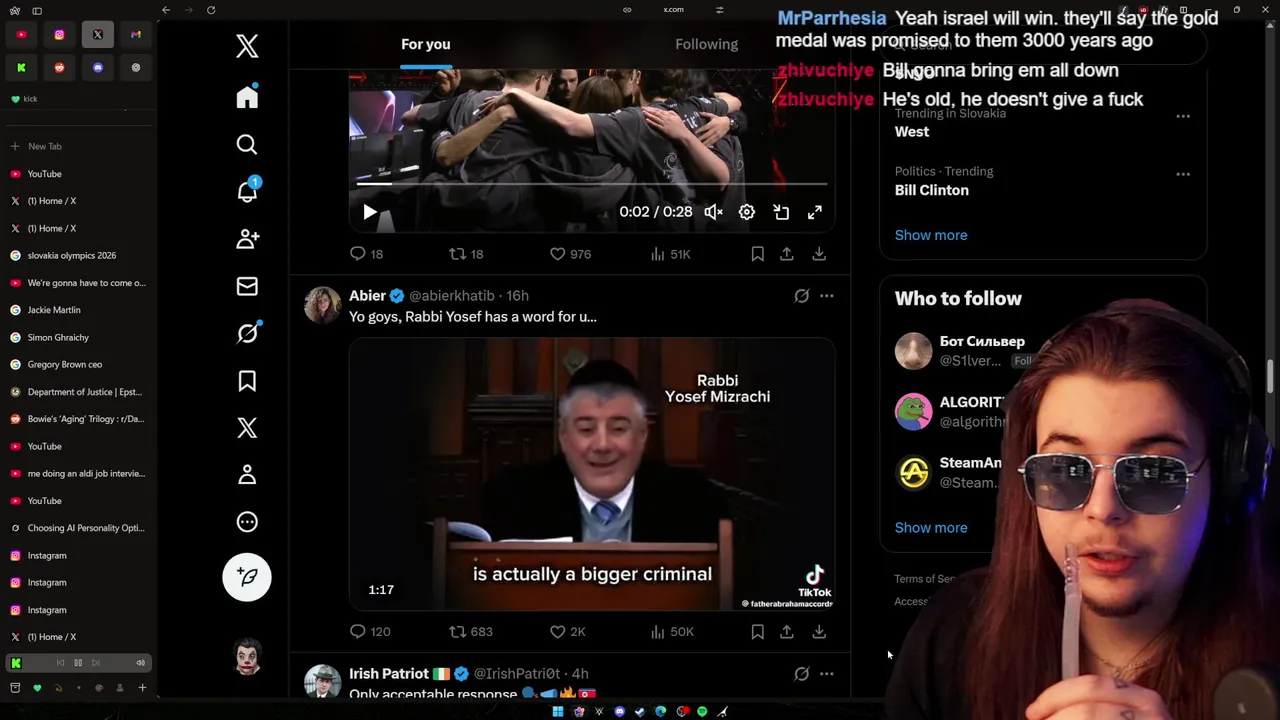This screenshot has width=1280, height=720.
Task: Toggle browser sidebar panel icon
Action: pos(37,10)
